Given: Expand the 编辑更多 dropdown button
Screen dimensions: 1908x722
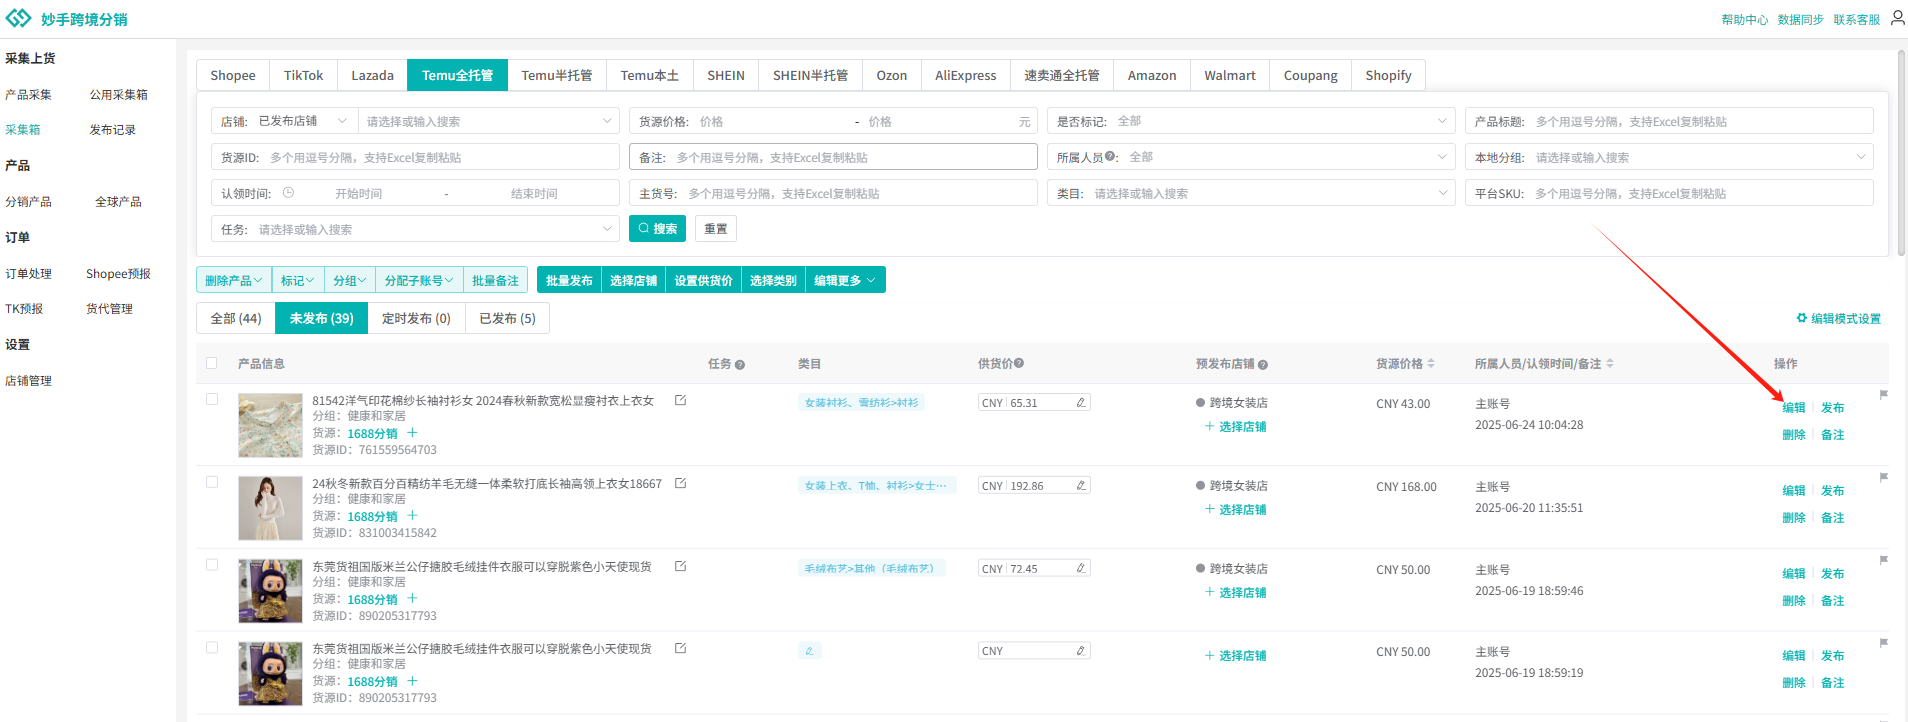Looking at the screenshot, I should tap(845, 280).
